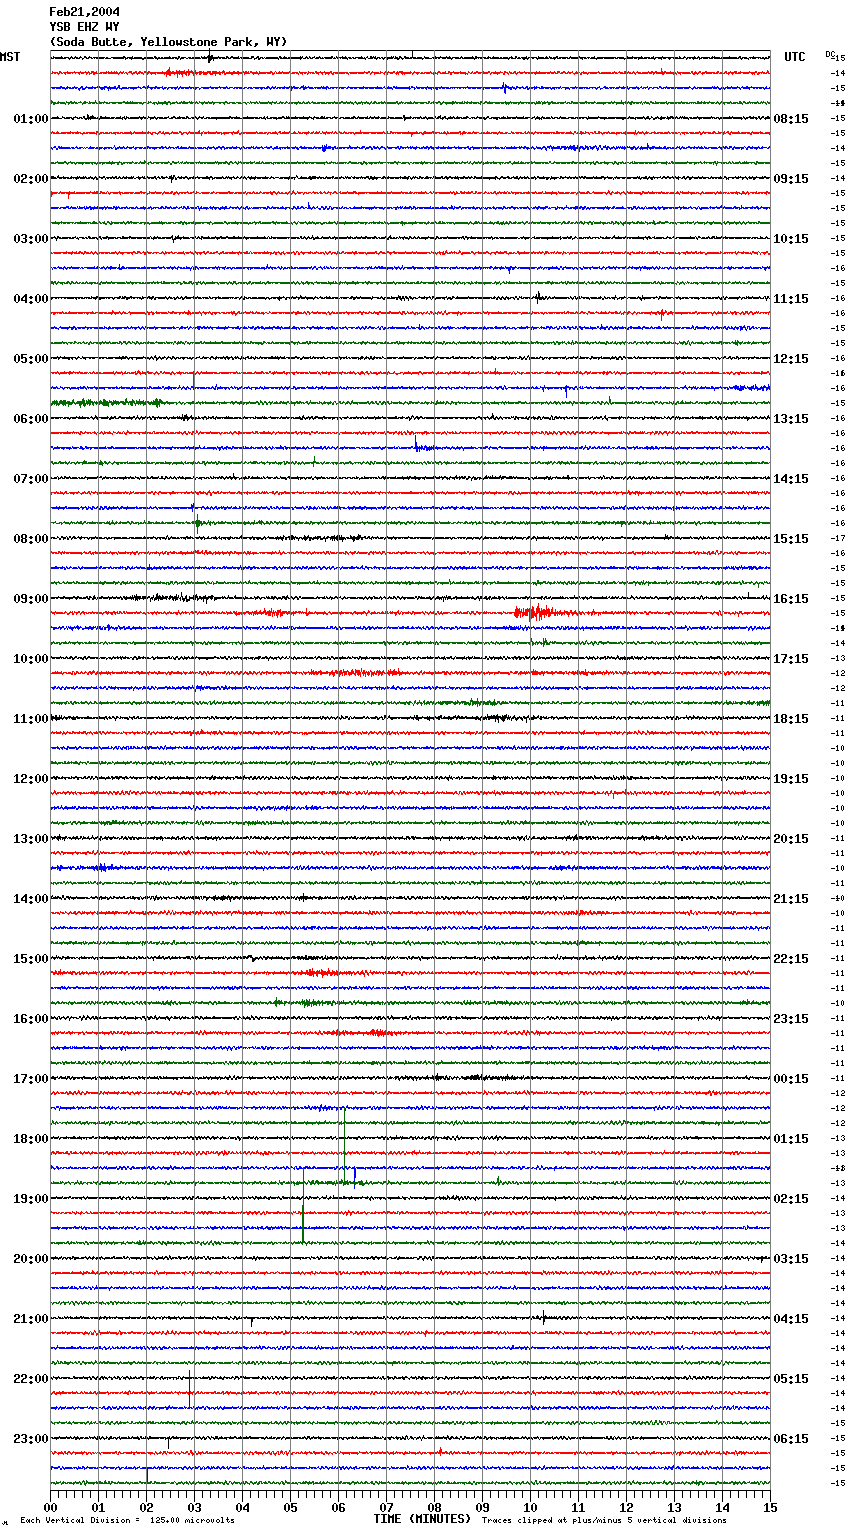
Task: Click the '03:00' MST hour label
Action: [x=31, y=239]
